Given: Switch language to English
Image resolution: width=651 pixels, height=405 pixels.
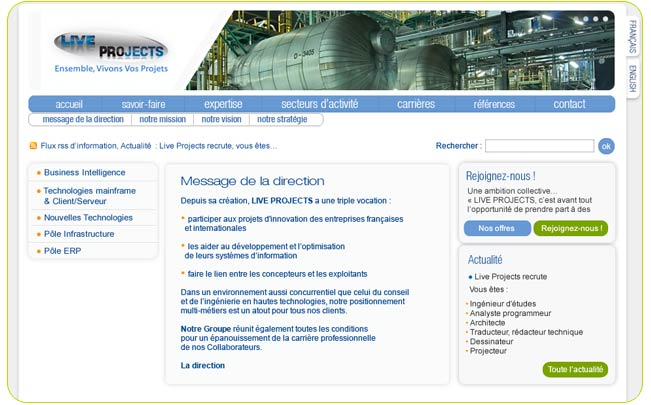Looking at the screenshot, I should pyautogui.click(x=633, y=80).
